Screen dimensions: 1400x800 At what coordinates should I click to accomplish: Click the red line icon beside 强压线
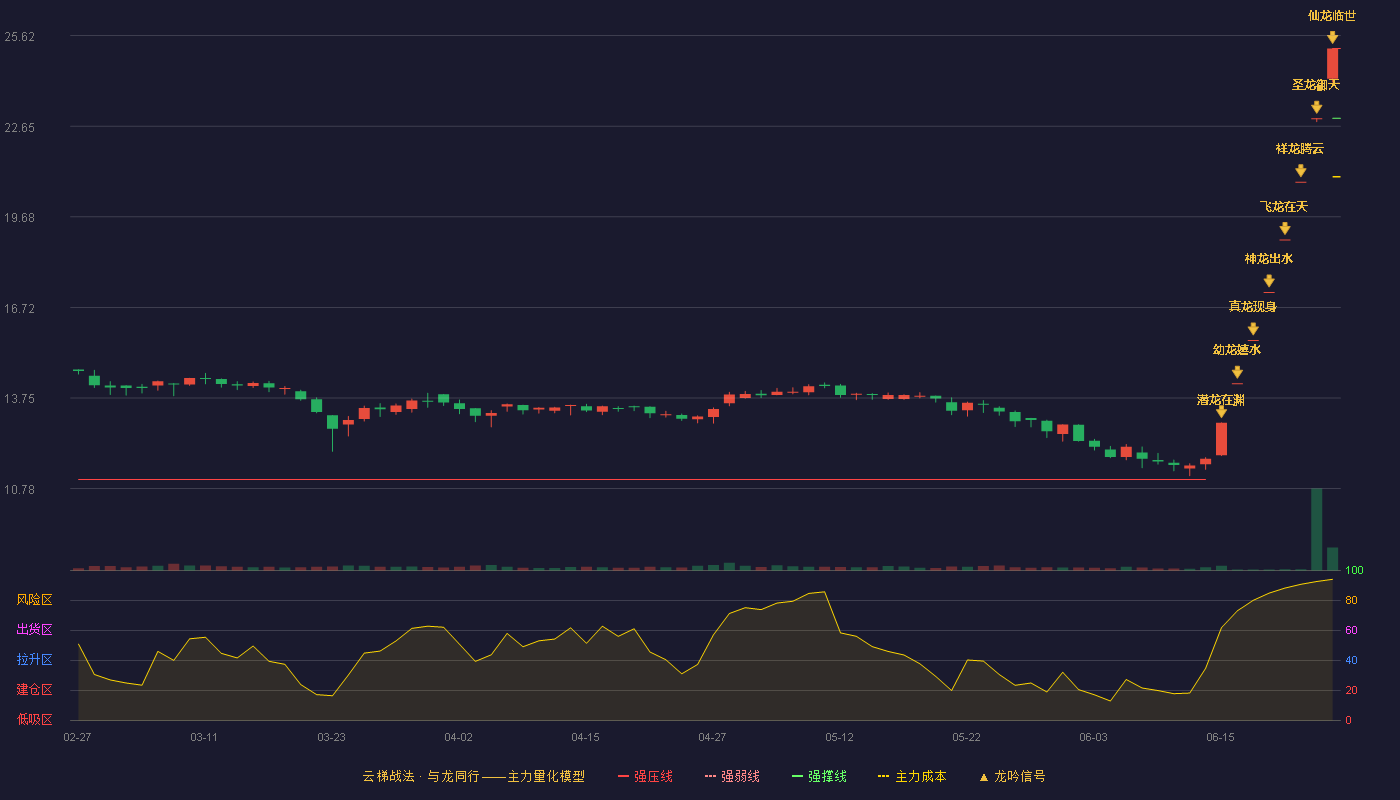click(623, 776)
